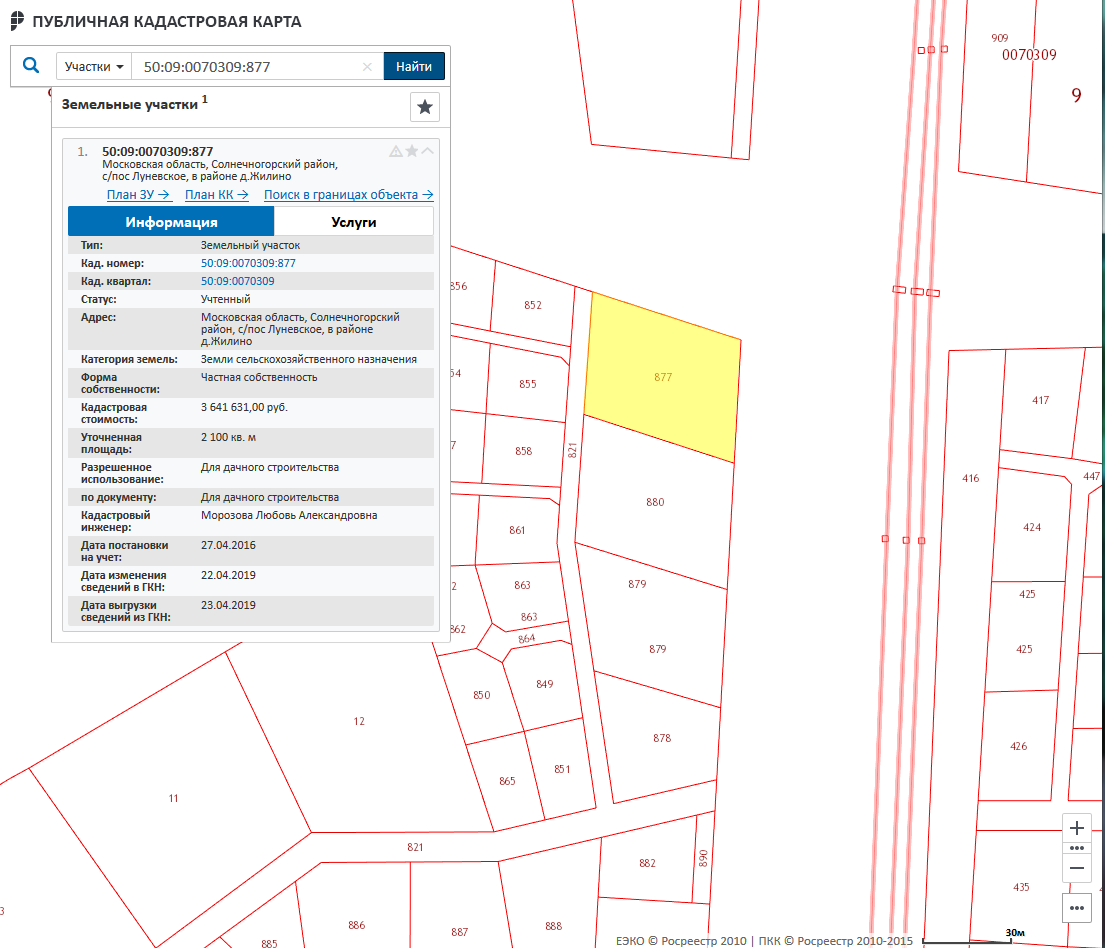Switch to the Информация tab

[x=171, y=222]
